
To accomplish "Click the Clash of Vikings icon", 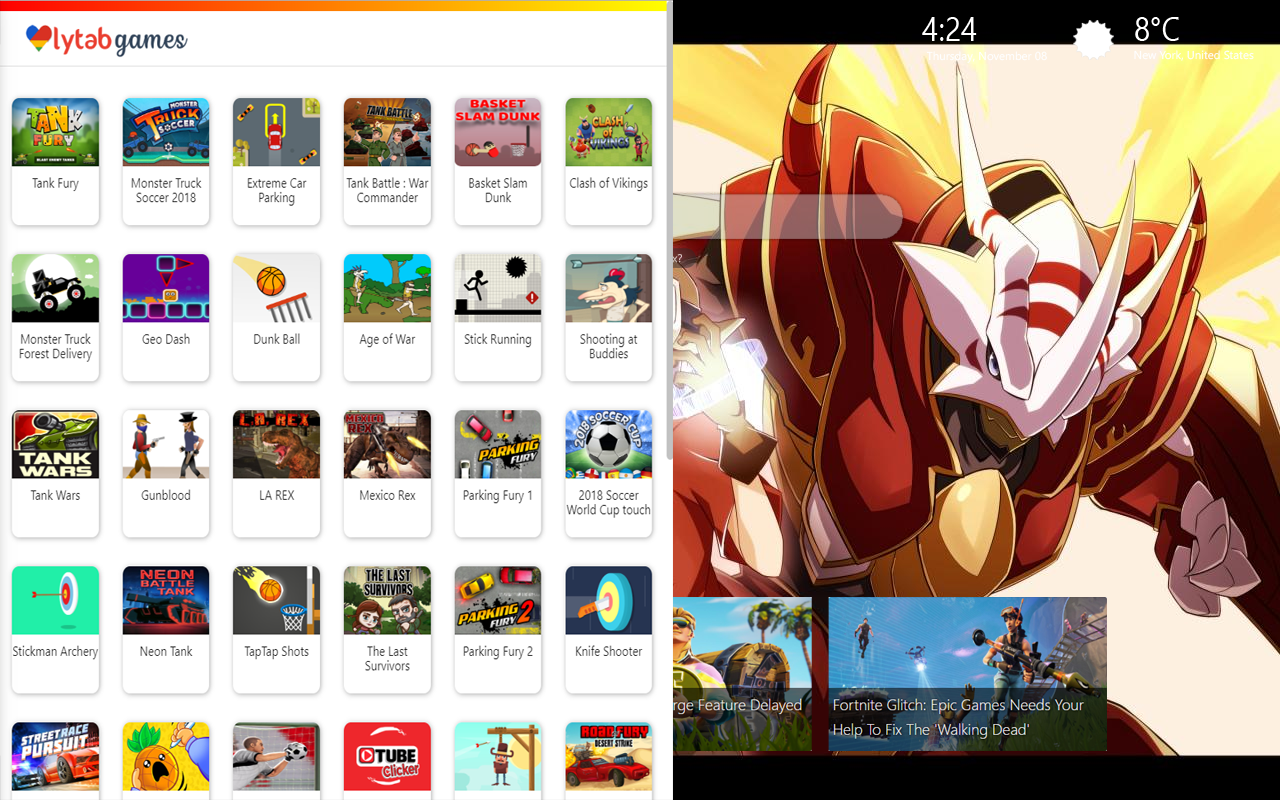I will [x=608, y=133].
